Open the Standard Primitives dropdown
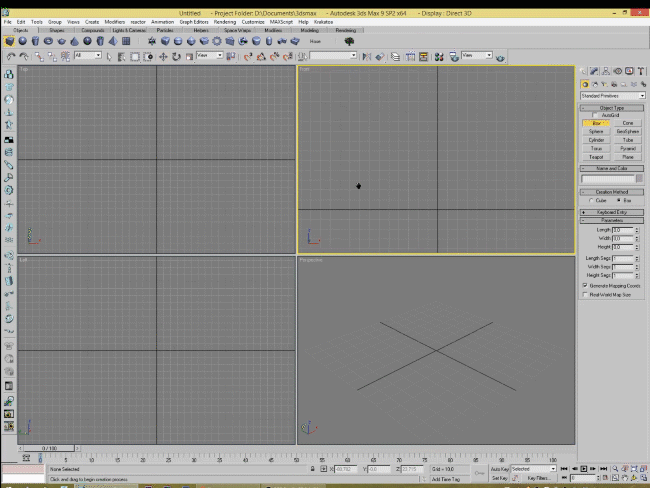Screen dimensions: 650x488 pos(612,95)
